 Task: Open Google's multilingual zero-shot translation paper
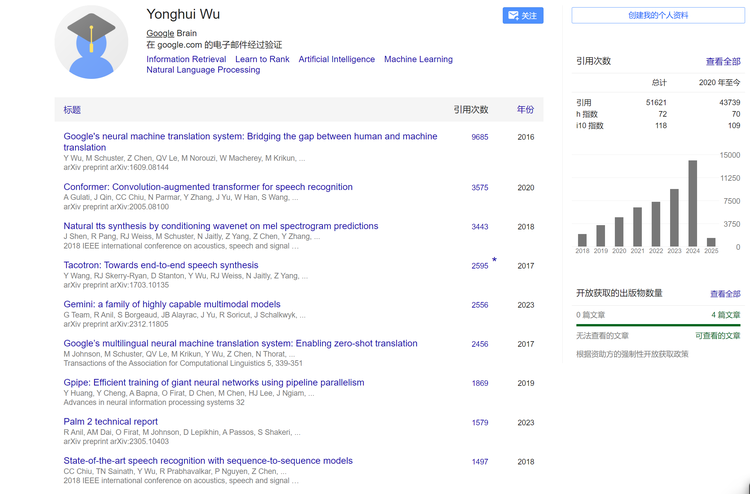click(x=241, y=343)
